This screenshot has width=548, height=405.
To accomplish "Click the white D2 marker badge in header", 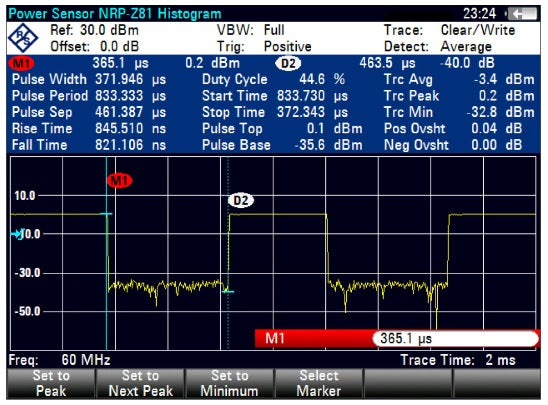I will (288, 64).
